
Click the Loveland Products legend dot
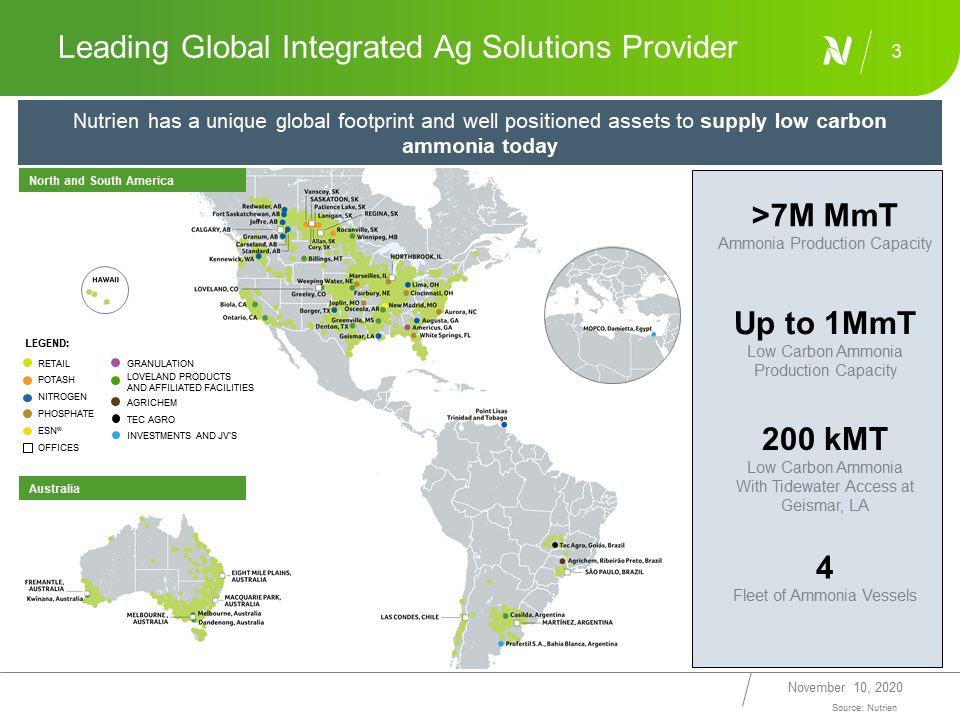[x=116, y=381]
